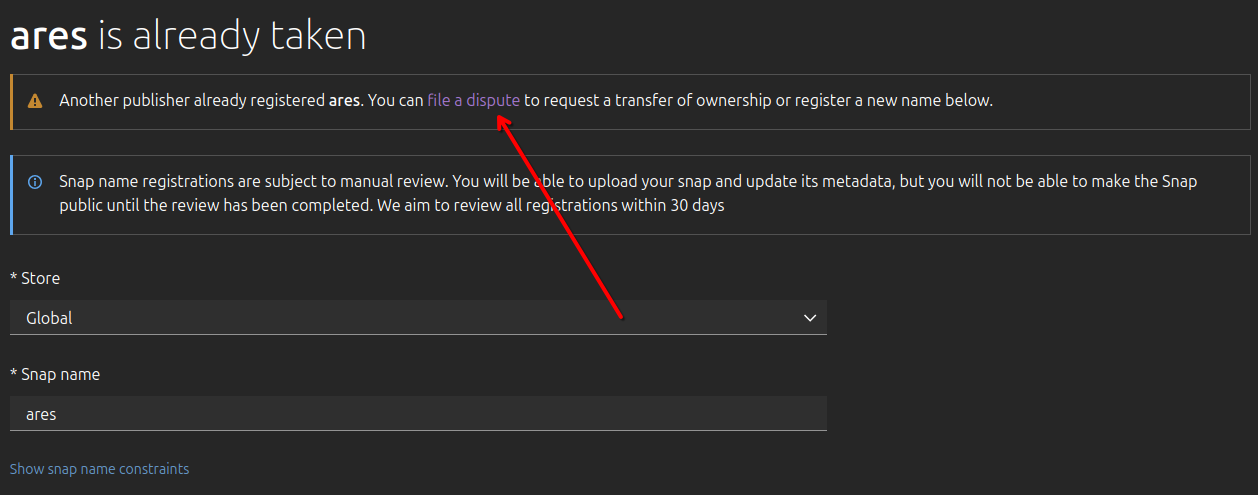Click the red arrow head annotation
This screenshot has width=1258, height=495.
click(504, 123)
